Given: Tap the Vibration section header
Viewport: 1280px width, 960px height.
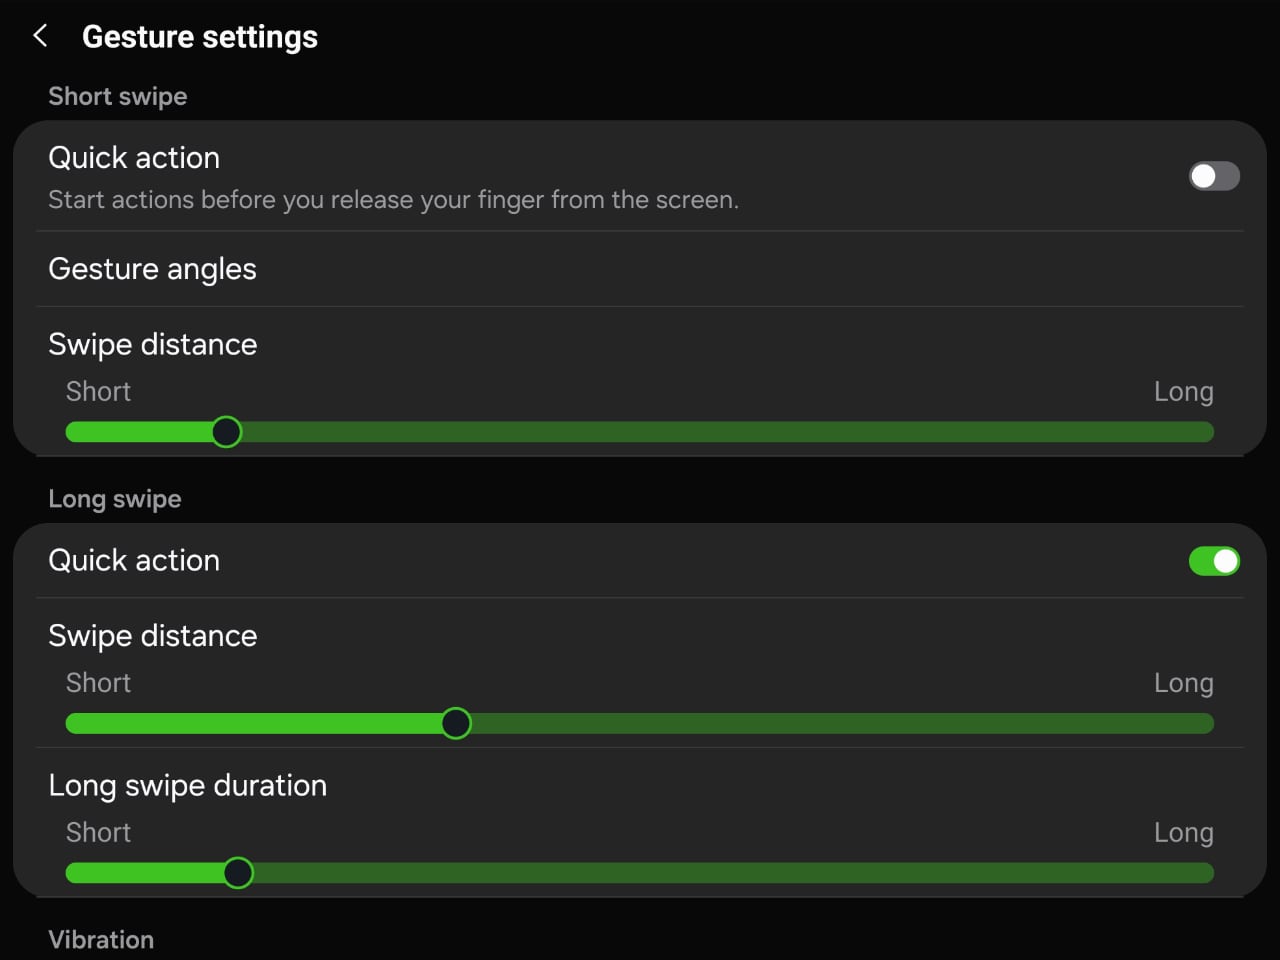Looking at the screenshot, I should (x=101, y=940).
